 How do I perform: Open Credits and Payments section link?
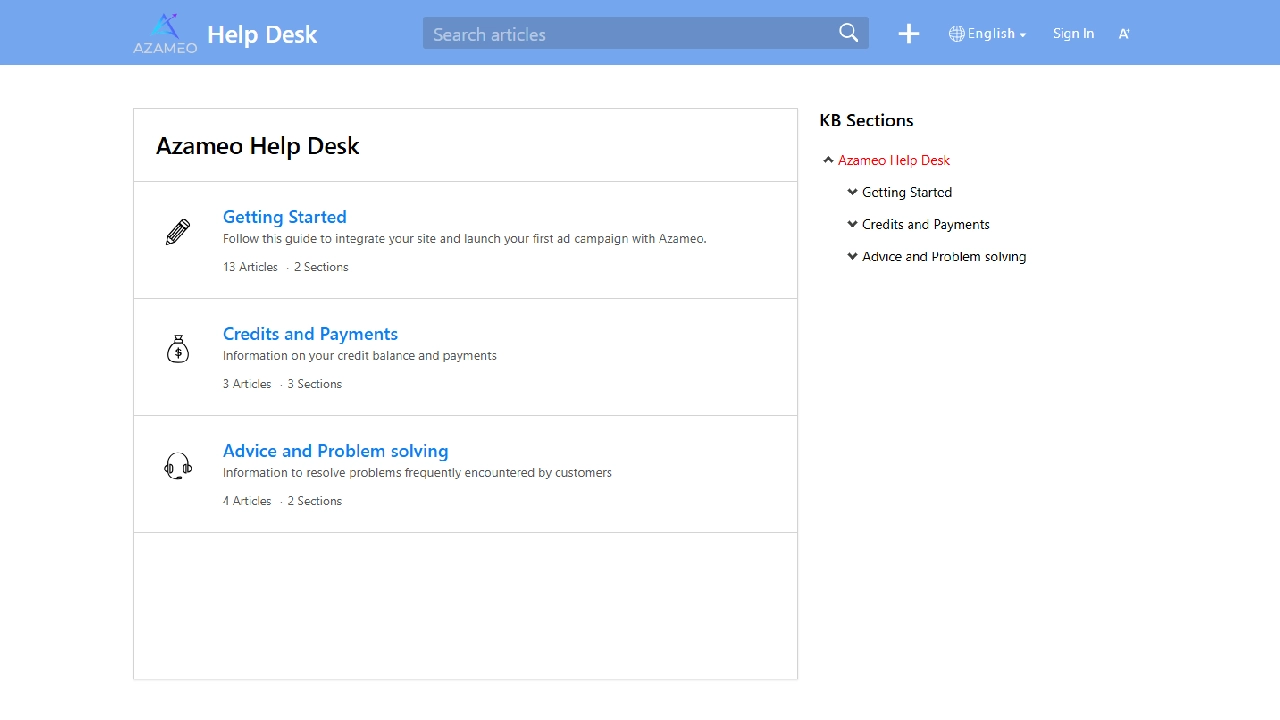[310, 334]
